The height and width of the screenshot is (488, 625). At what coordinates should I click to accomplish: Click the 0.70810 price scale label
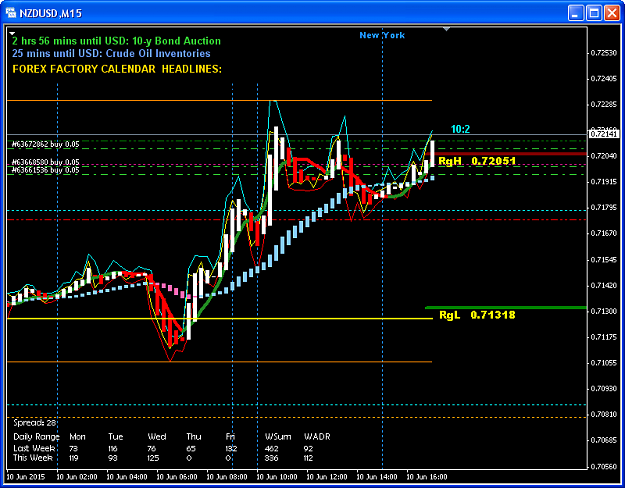click(x=604, y=414)
